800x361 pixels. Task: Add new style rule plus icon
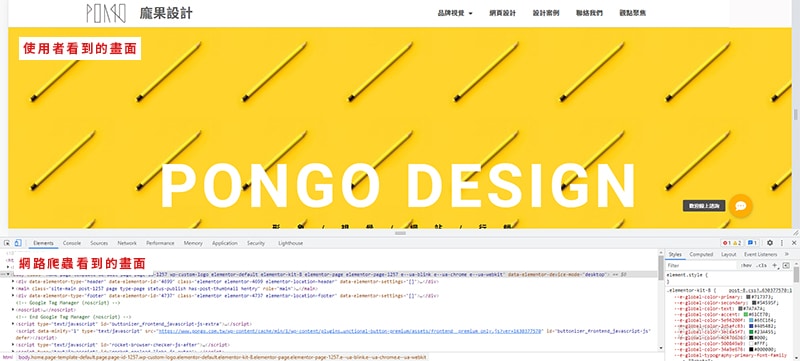[775, 266]
